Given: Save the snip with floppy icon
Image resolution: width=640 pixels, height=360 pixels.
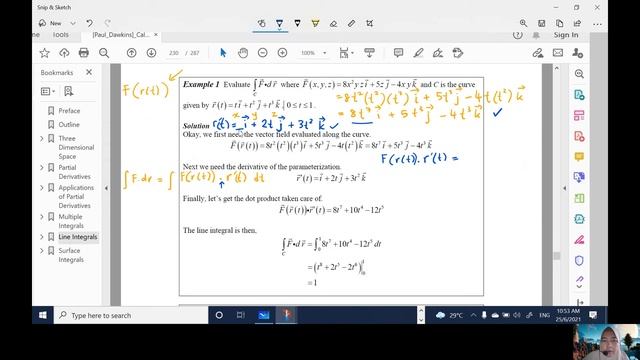Looking at the screenshot, I should point(542,24).
